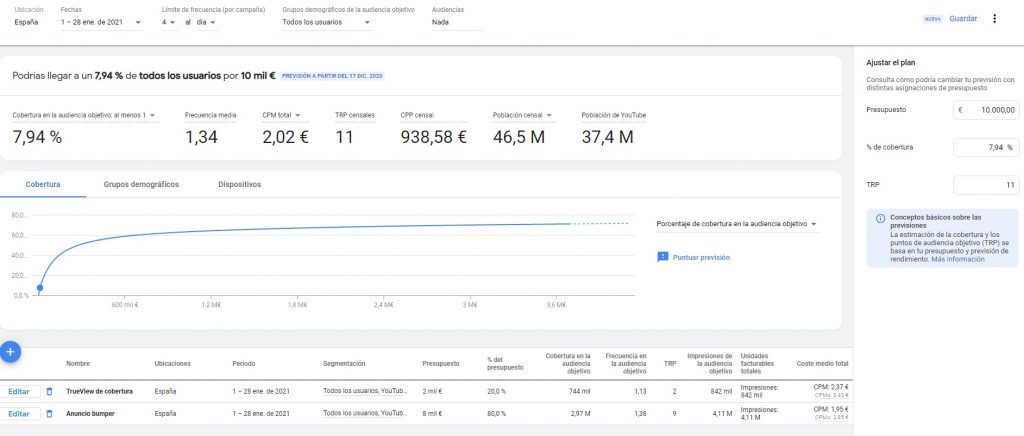Click the TRP input field showing 11

click(986, 185)
